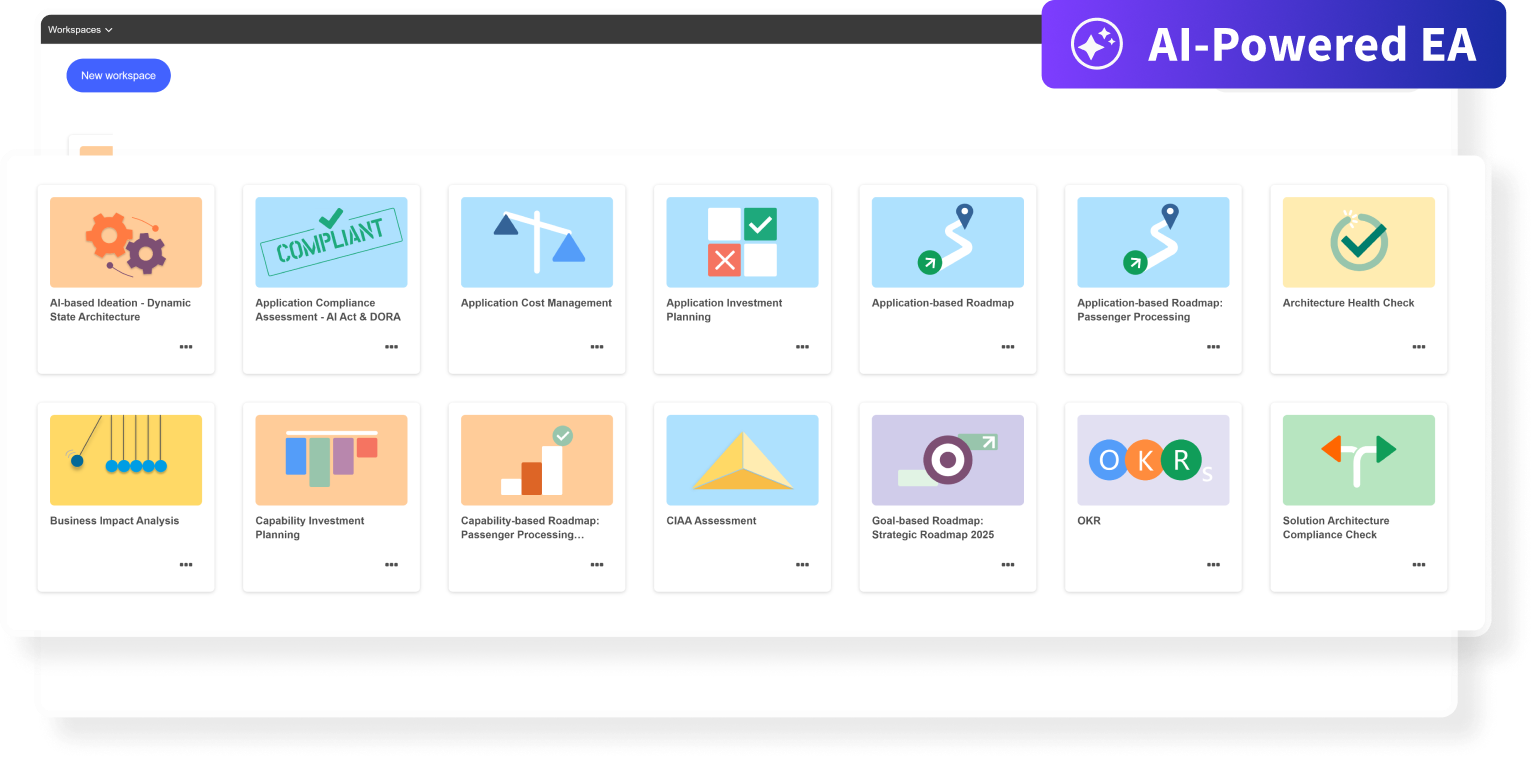Open the Application Investment Planning checkmark grid icon
This screenshot has width=1535, height=761.
[x=742, y=242]
